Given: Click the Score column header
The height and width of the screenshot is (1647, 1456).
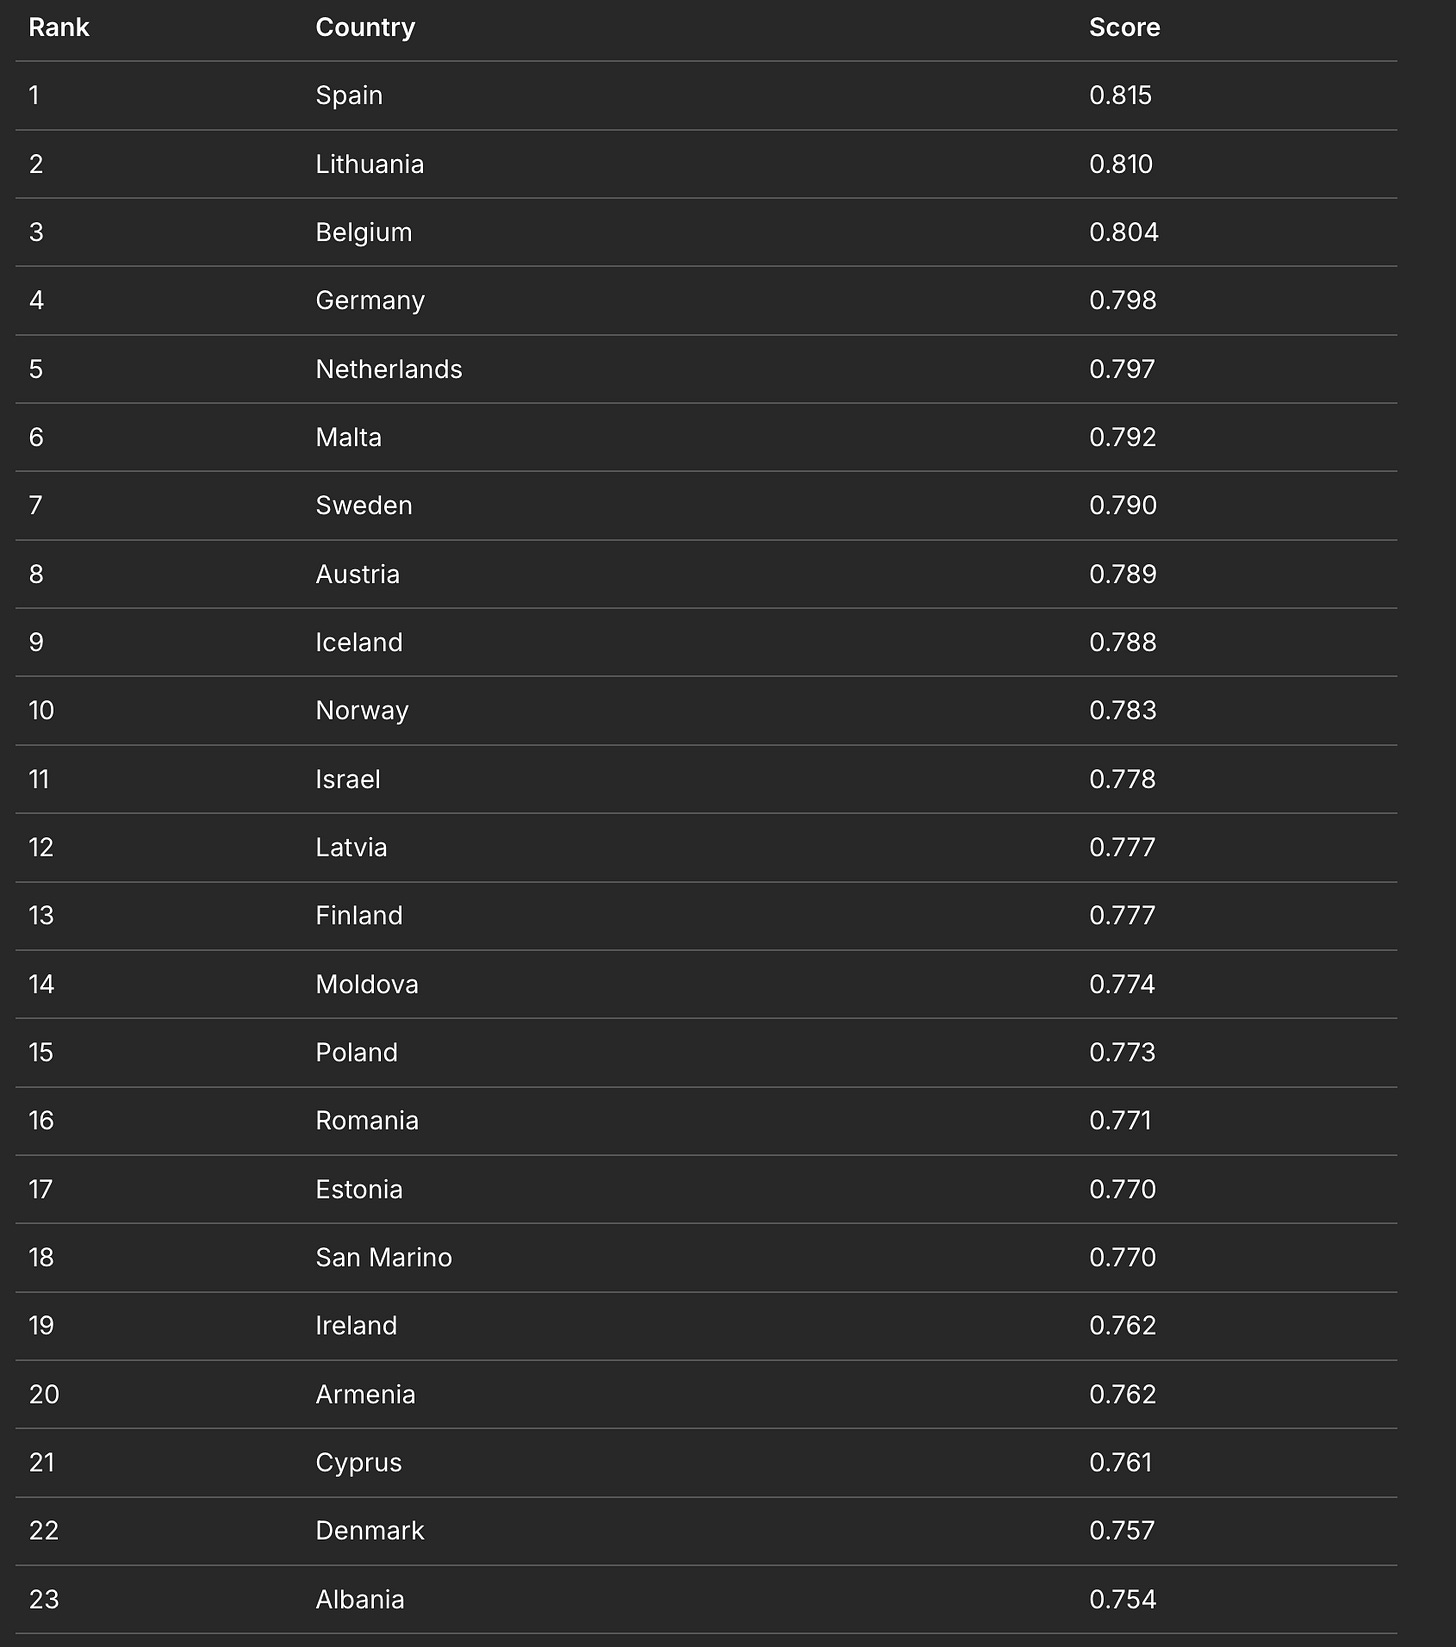Looking at the screenshot, I should [x=1124, y=27].
